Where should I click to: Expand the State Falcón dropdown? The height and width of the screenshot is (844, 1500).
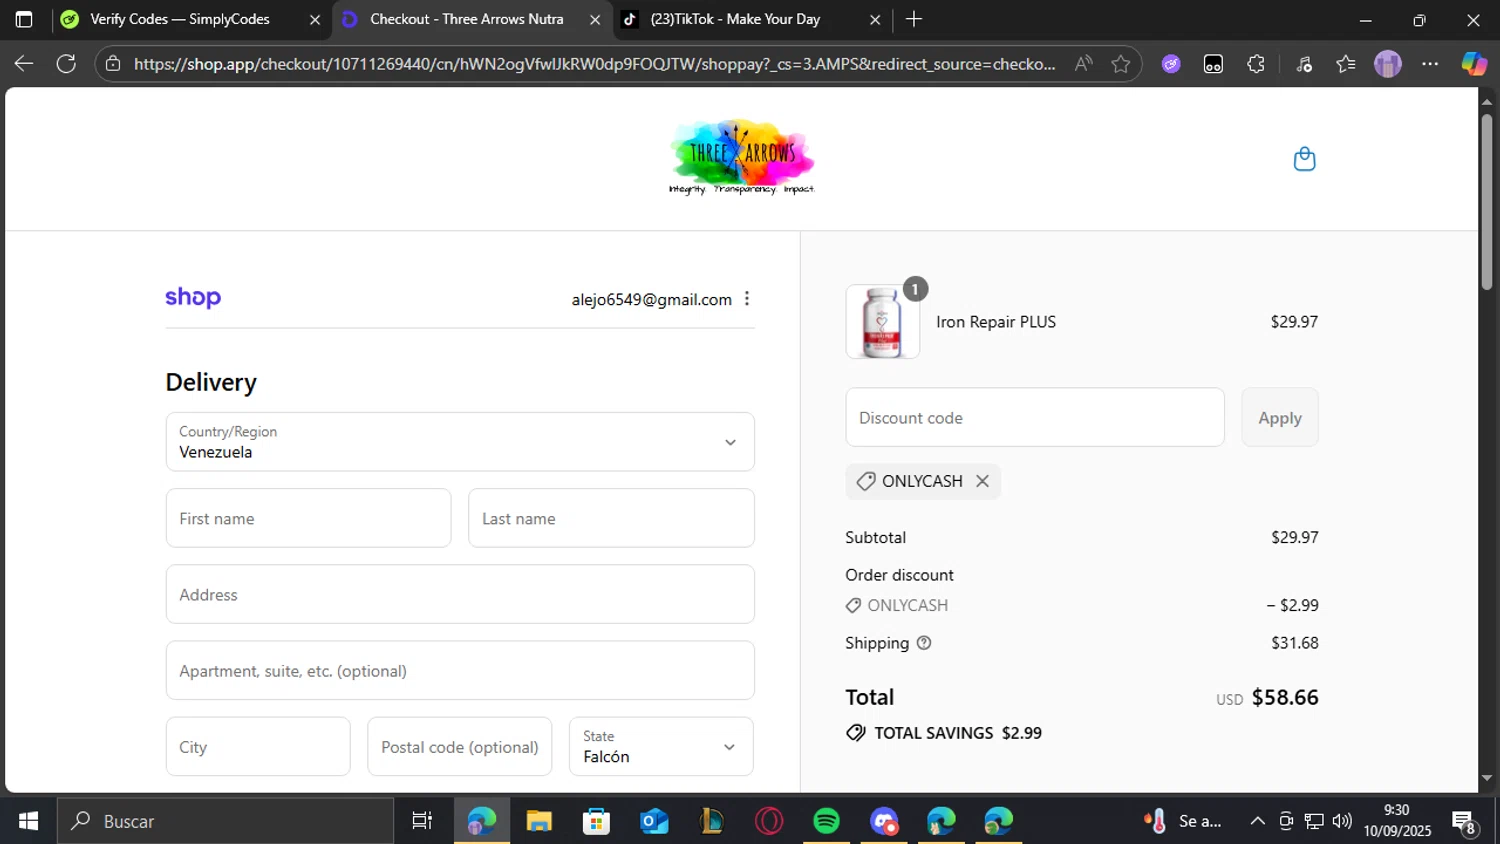pos(661,746)
